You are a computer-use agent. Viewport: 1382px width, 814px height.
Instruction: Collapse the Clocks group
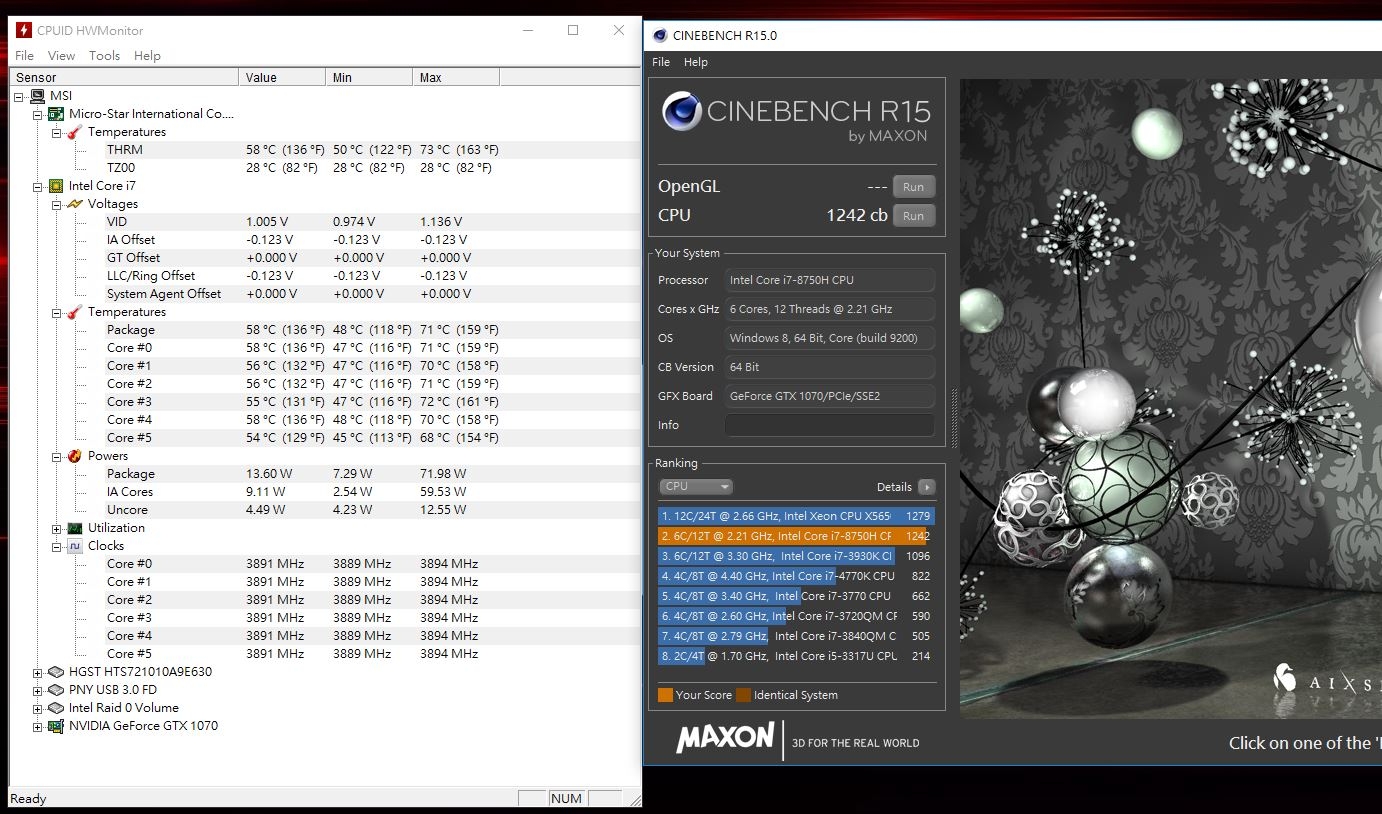(x=57, y=546)
